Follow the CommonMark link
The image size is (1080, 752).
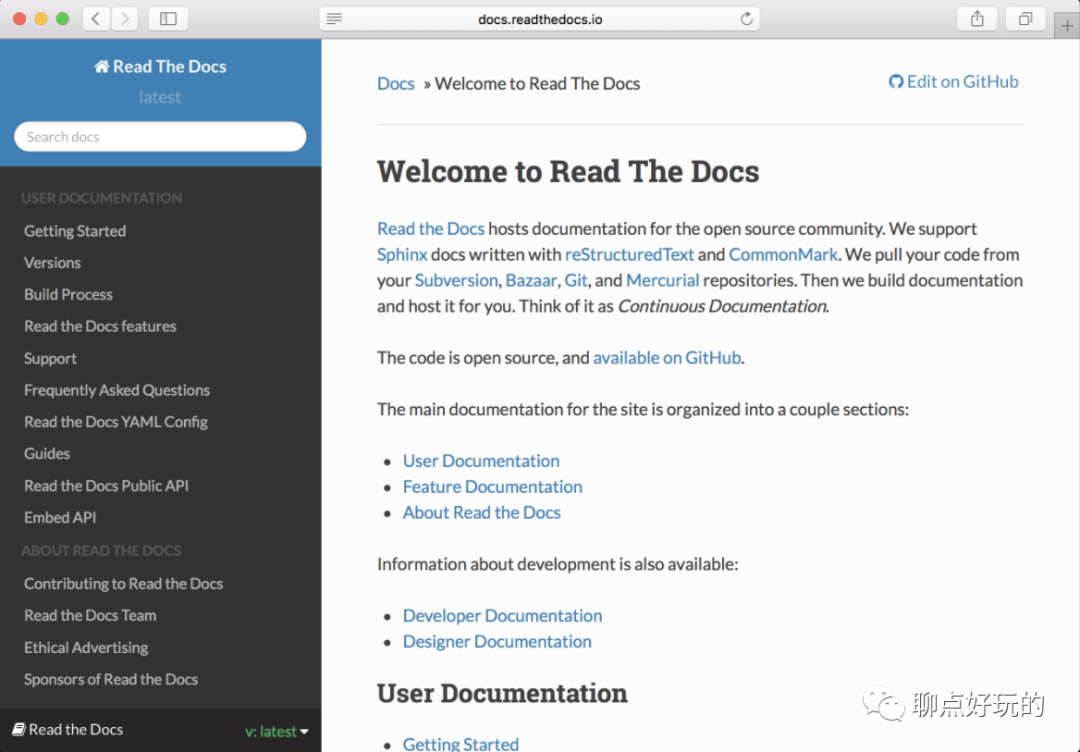pyautogui.click(x=783, y=254)
